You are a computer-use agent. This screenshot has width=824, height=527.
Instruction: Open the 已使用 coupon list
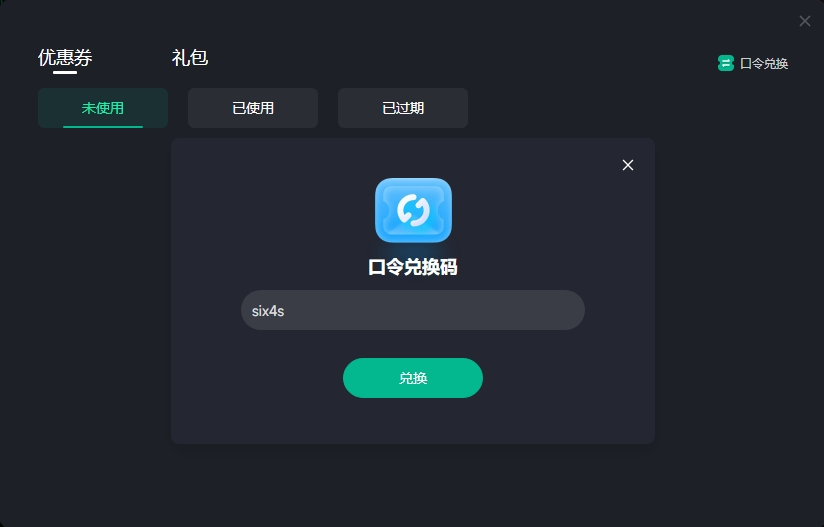coord(253,108)
